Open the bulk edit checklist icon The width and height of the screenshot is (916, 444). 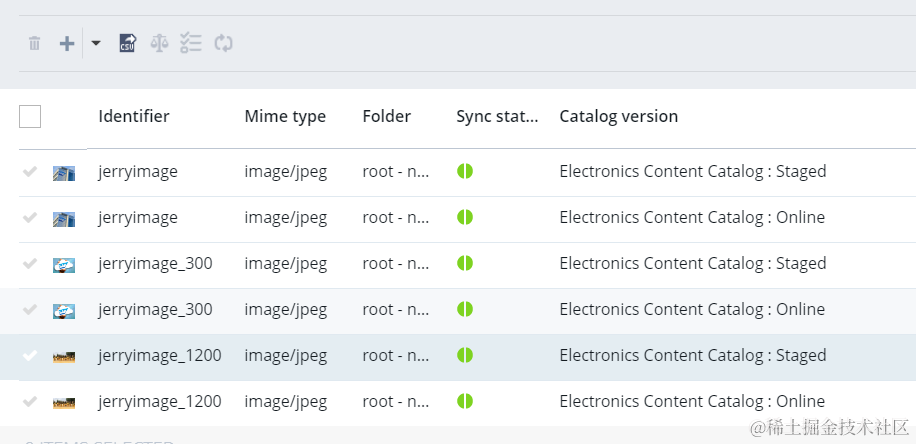[x=191, y=43]
